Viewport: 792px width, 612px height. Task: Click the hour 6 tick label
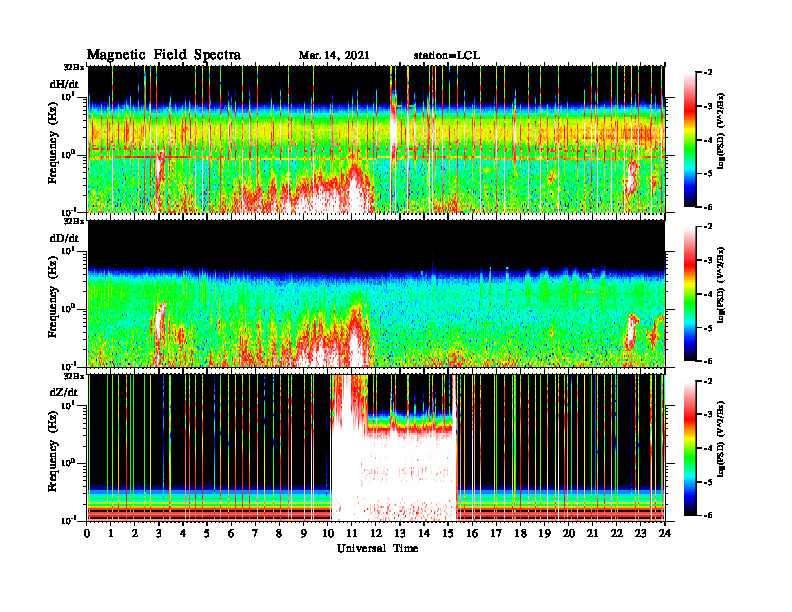231,533
